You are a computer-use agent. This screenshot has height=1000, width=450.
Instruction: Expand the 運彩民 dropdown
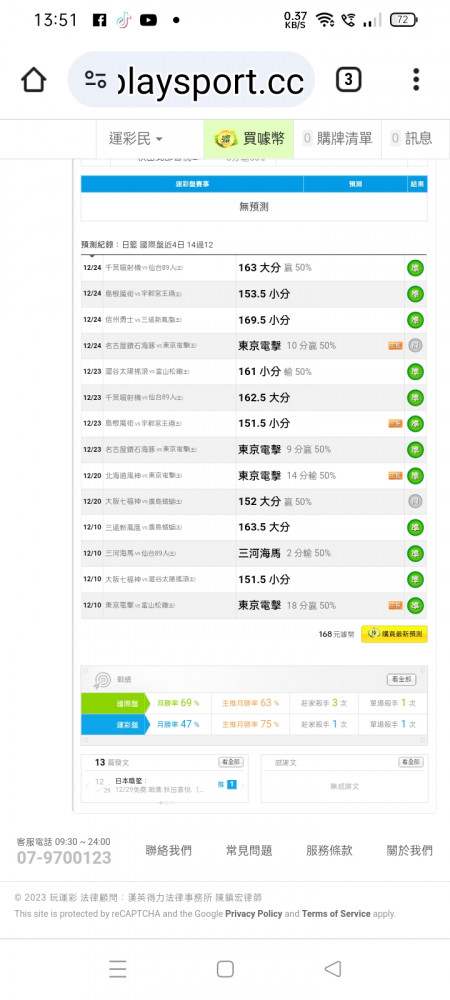click(135, 138)
